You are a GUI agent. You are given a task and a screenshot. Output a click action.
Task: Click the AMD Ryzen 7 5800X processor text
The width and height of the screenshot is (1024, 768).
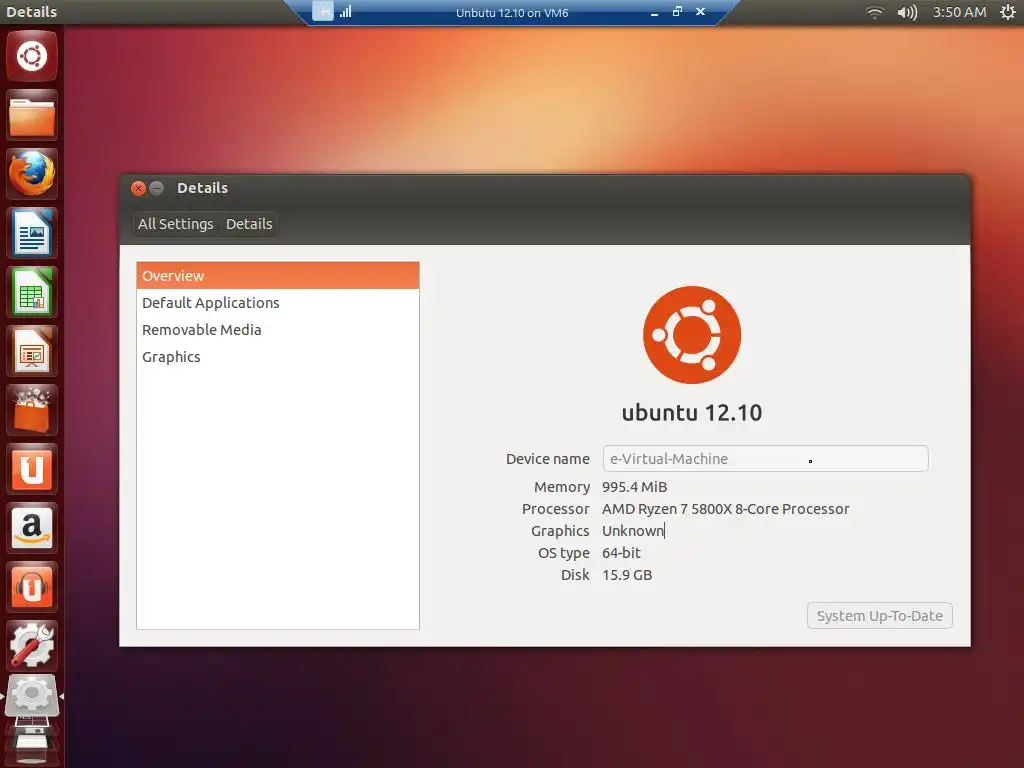pos(726,509)
